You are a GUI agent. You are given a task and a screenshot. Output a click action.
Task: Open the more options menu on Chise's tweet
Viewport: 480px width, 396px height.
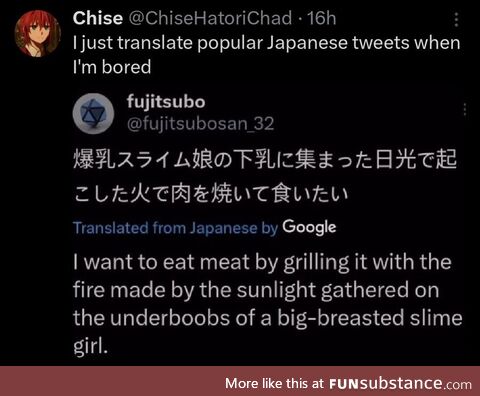click(456, 20)
